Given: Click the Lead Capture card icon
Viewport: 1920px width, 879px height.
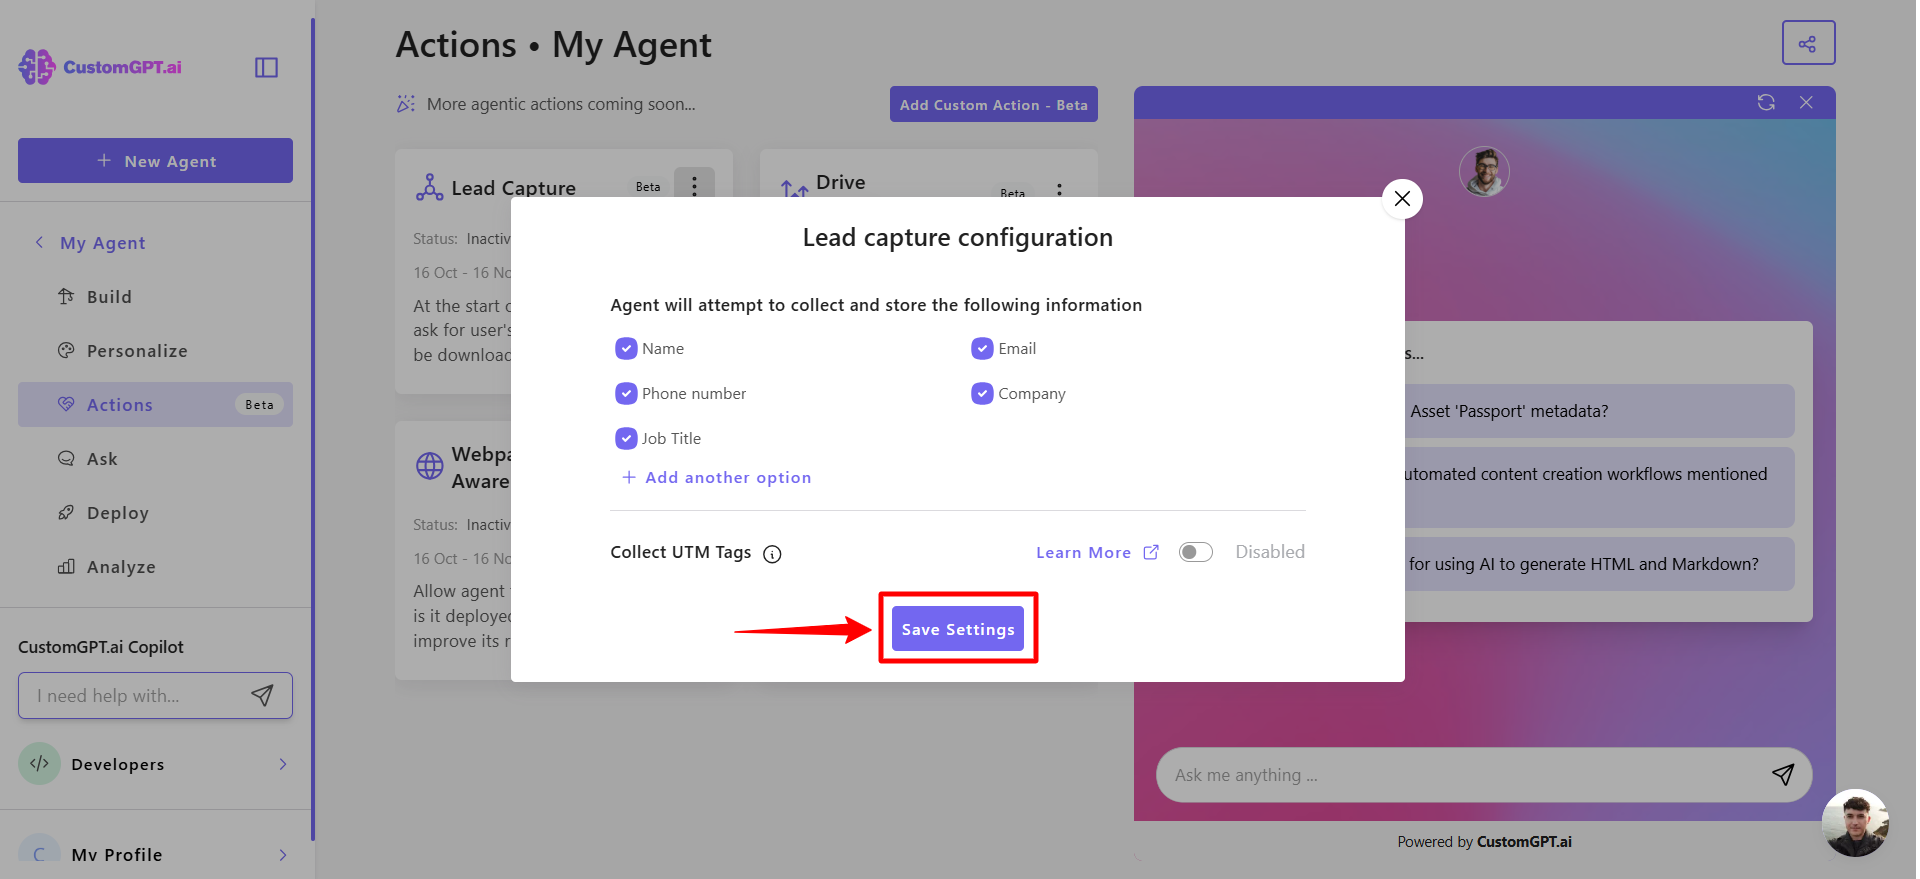Looking at the screenshot, I should (x=429, y=187).
